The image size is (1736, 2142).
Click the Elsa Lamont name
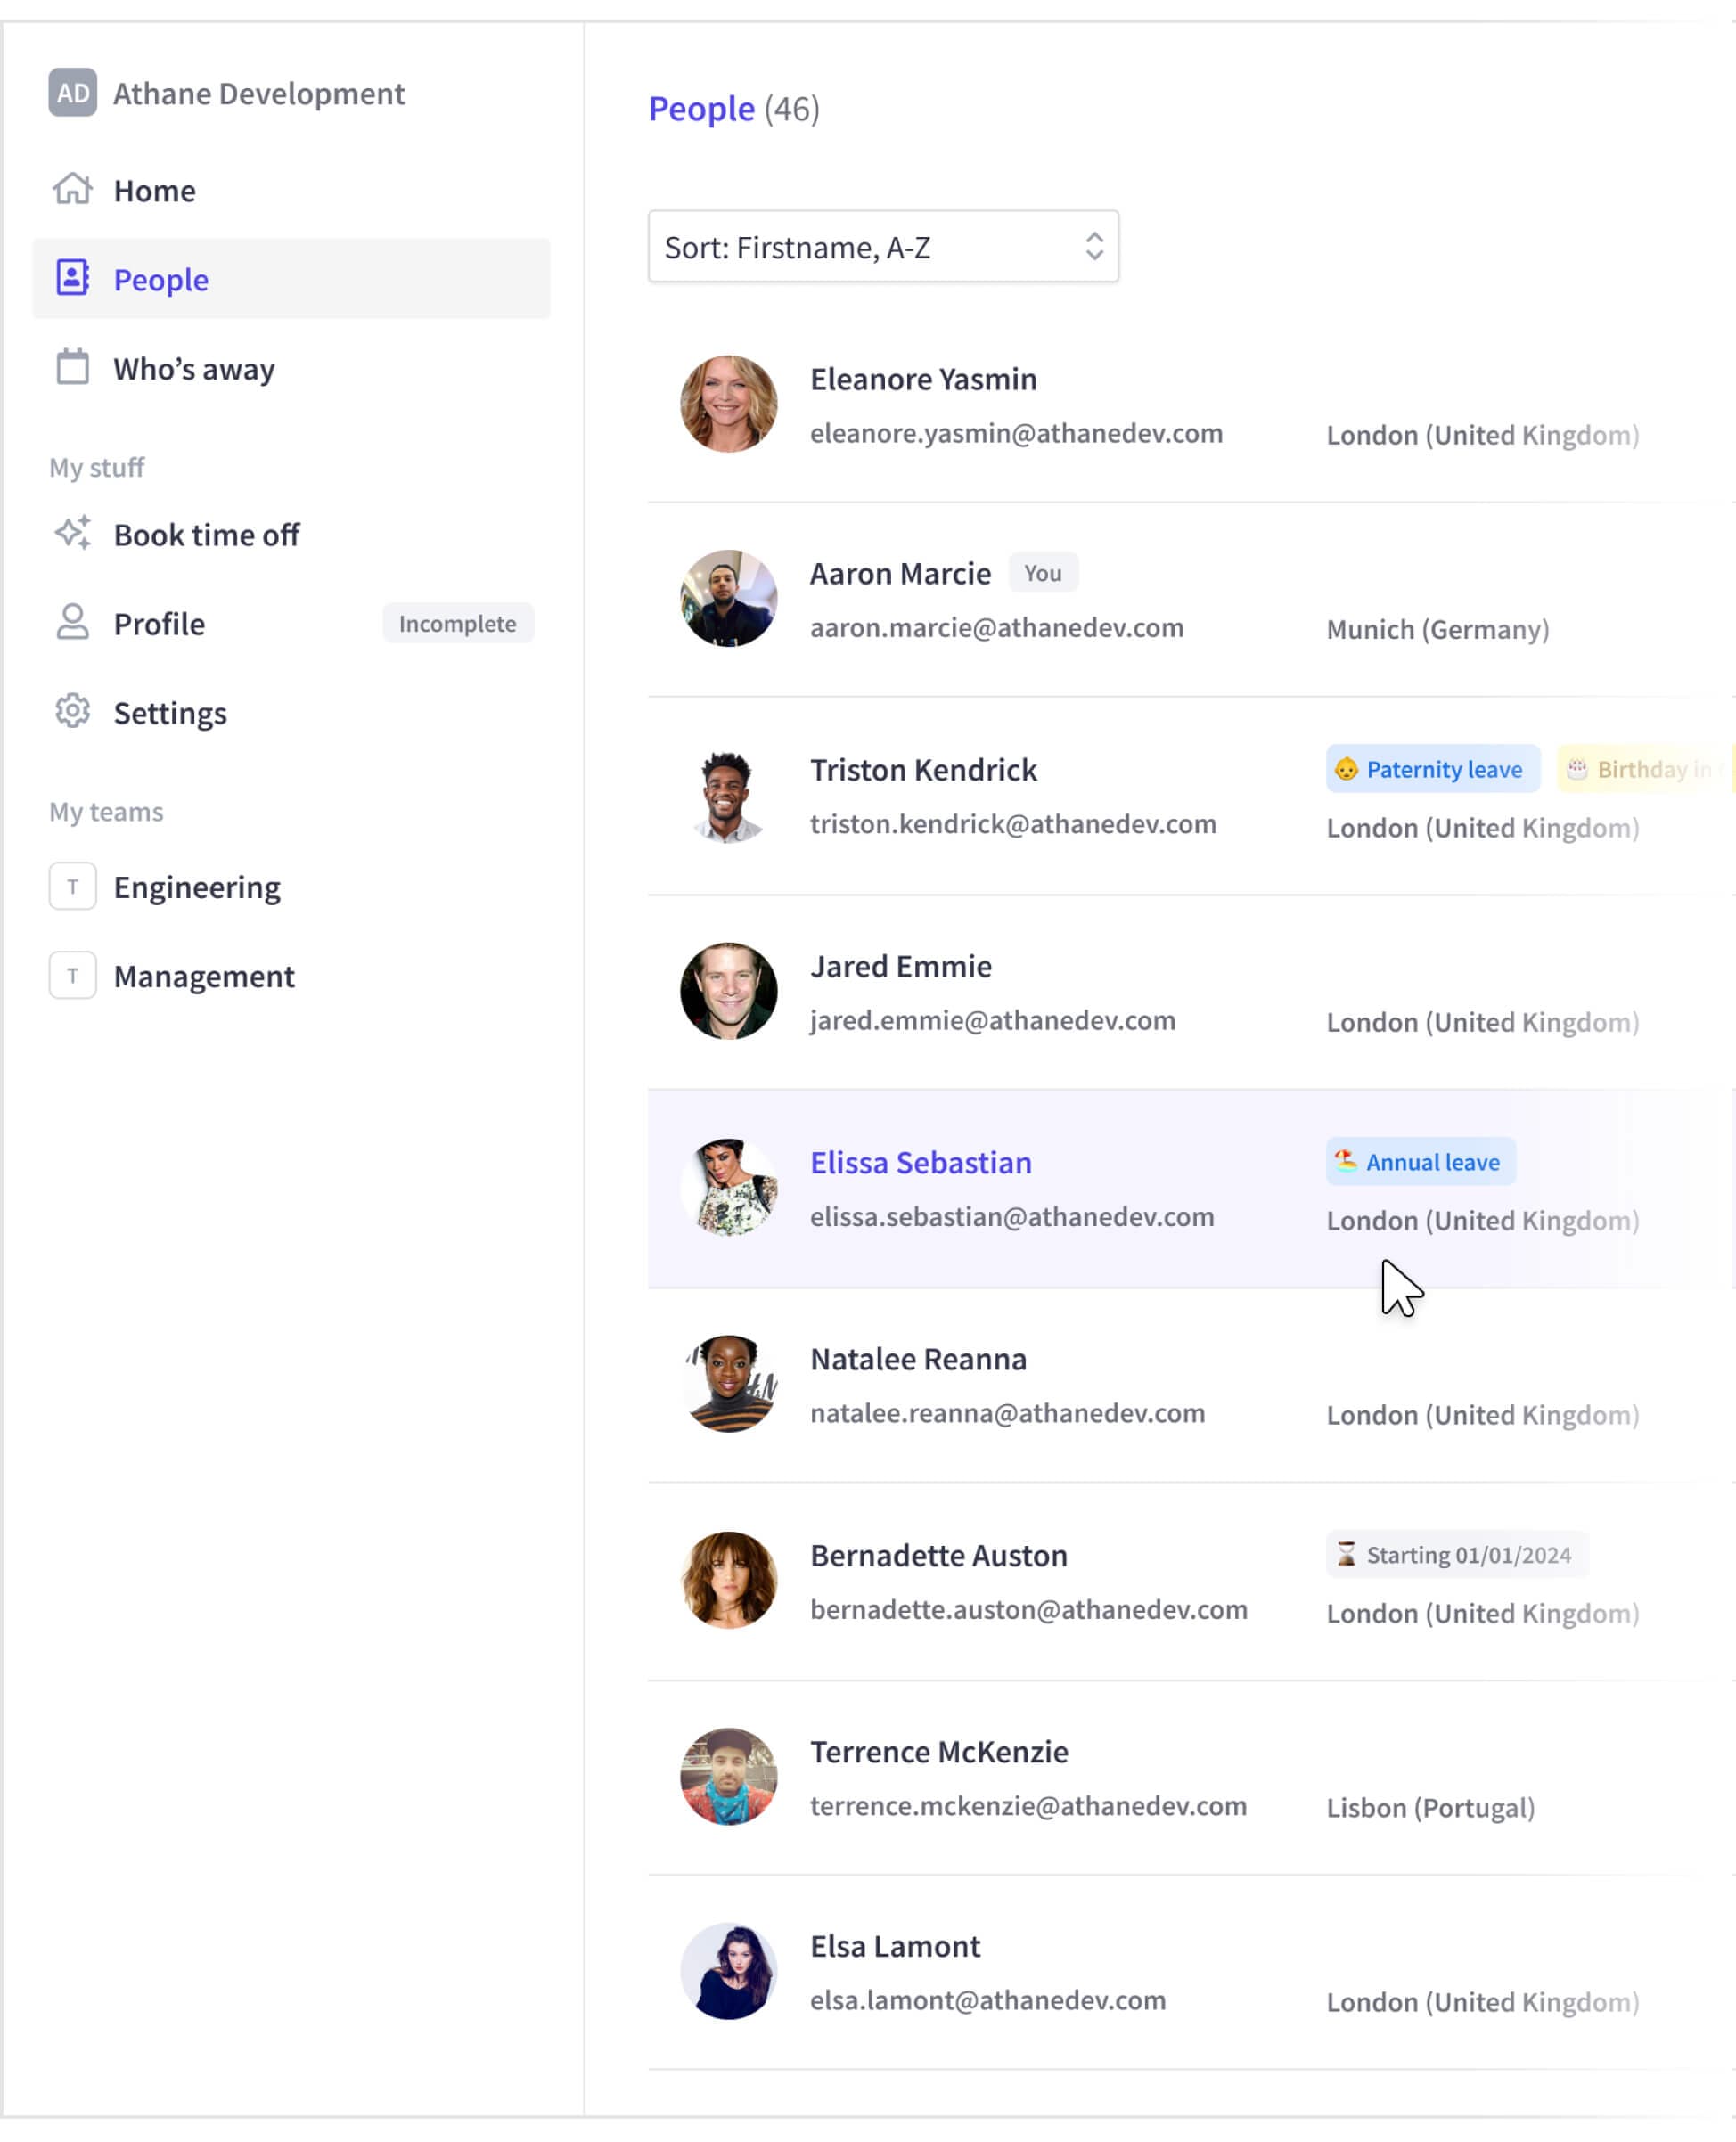895,1946
